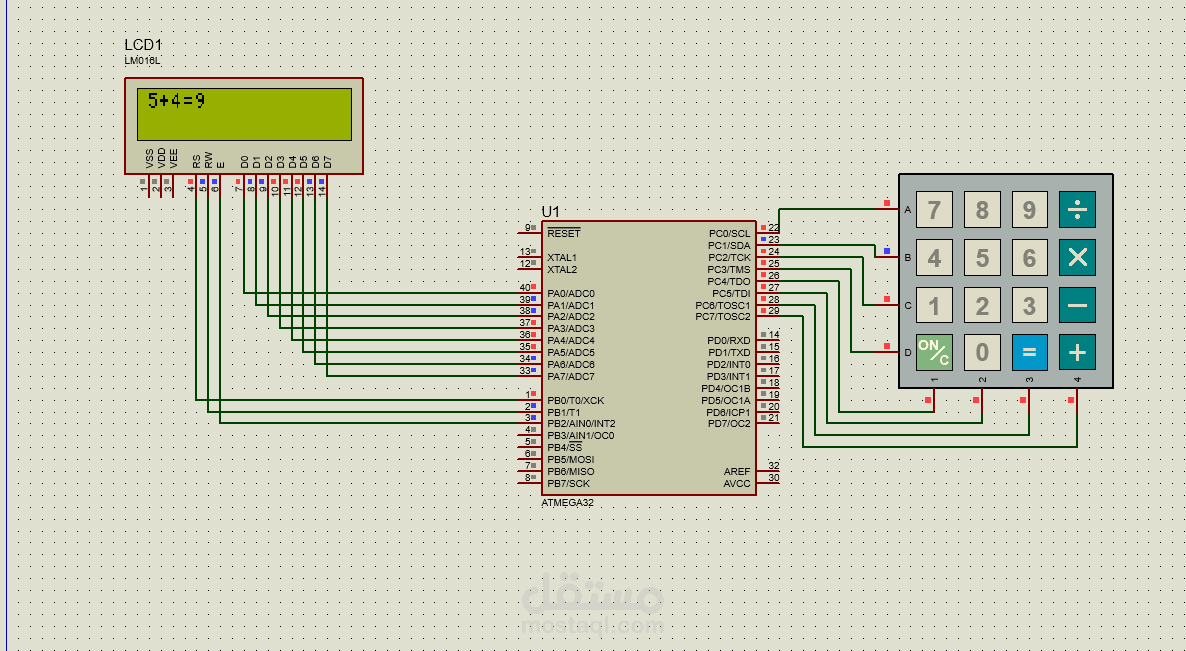Click the minus key on the keypad
Image resolution: width=1186 pixels, height=651 pixels.
coord(1077,305)
